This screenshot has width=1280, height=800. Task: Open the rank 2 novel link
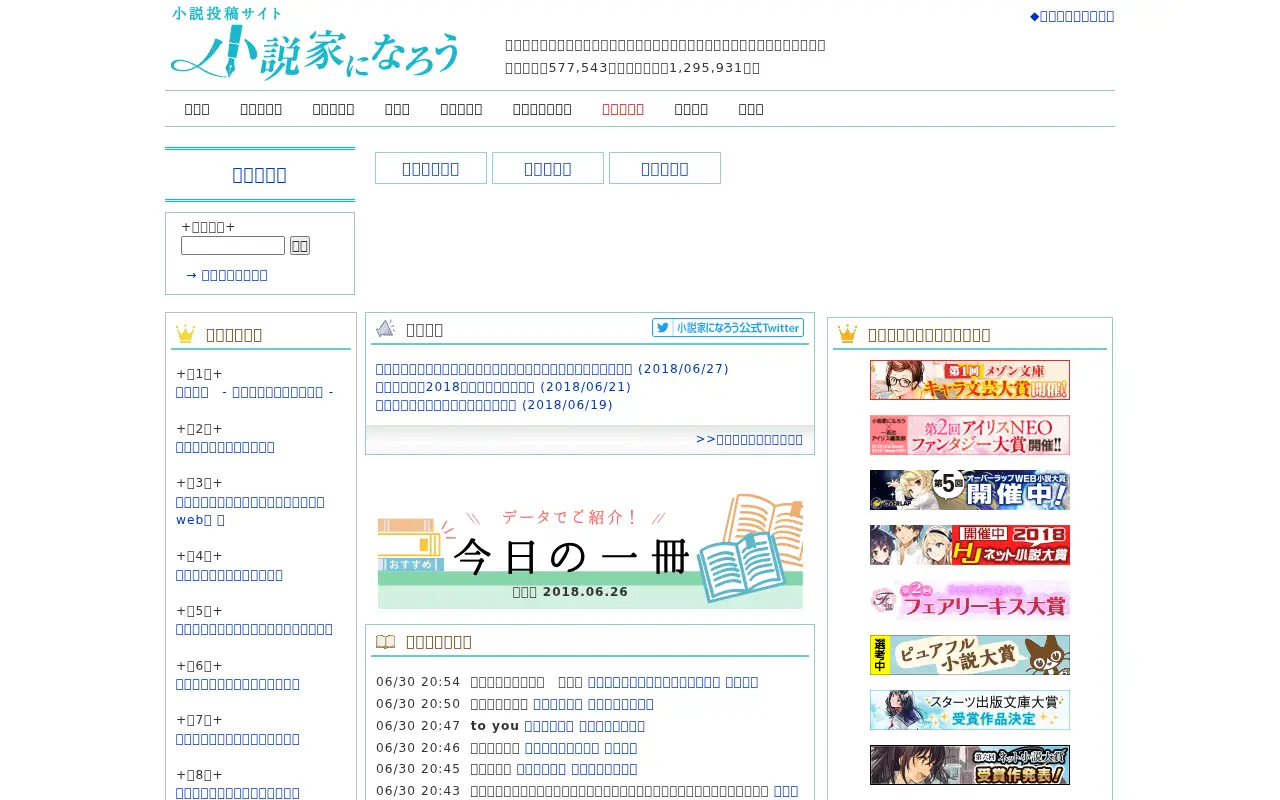coord(225,447)
